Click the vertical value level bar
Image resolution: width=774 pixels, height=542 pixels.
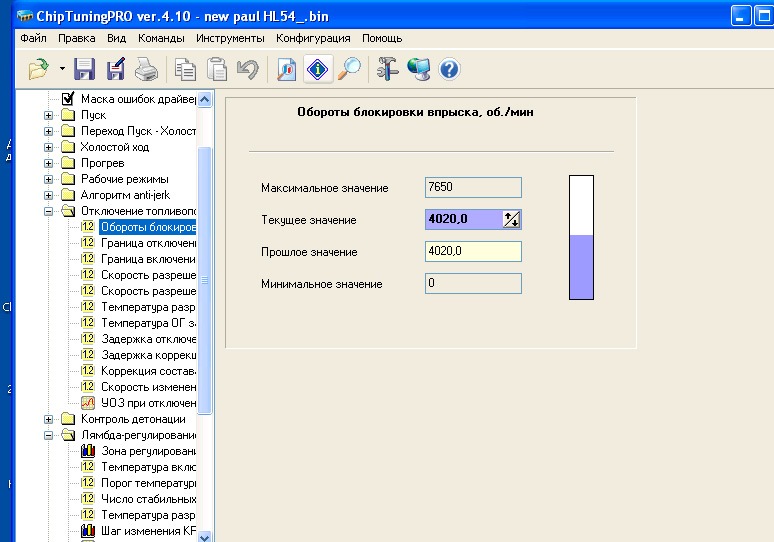click(581, 237)
